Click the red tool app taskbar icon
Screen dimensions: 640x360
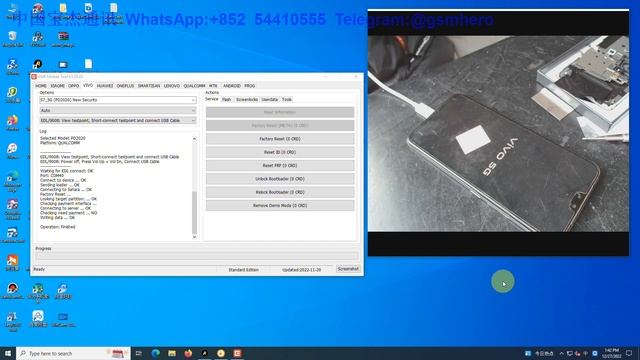(237, 353)
